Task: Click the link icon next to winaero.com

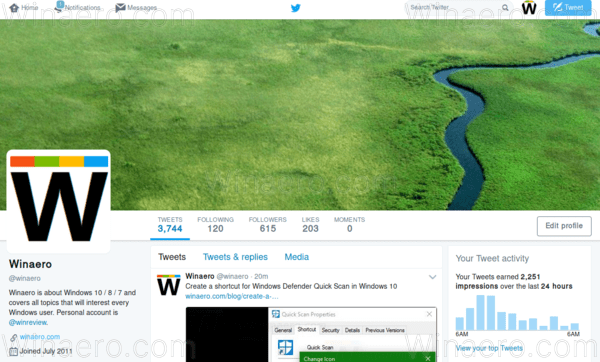Action: click(13, 337)
